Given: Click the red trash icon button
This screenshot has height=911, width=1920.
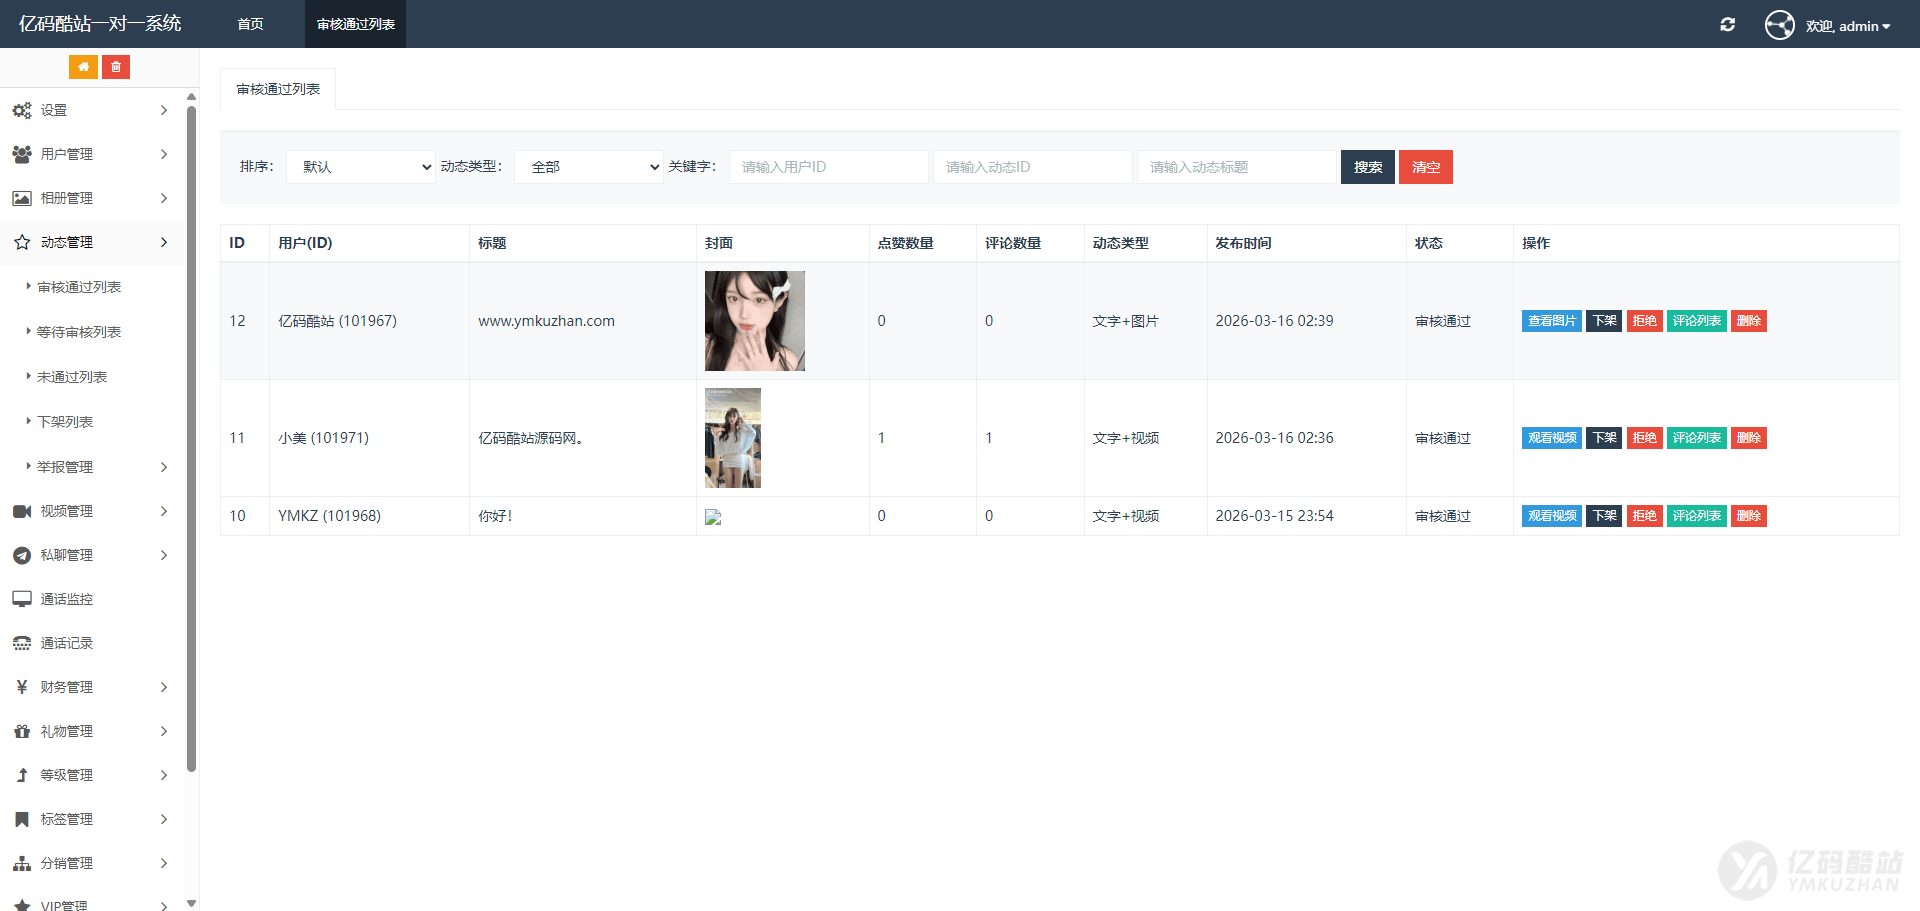Looking at the screenshot, I should tap(116, 67).
